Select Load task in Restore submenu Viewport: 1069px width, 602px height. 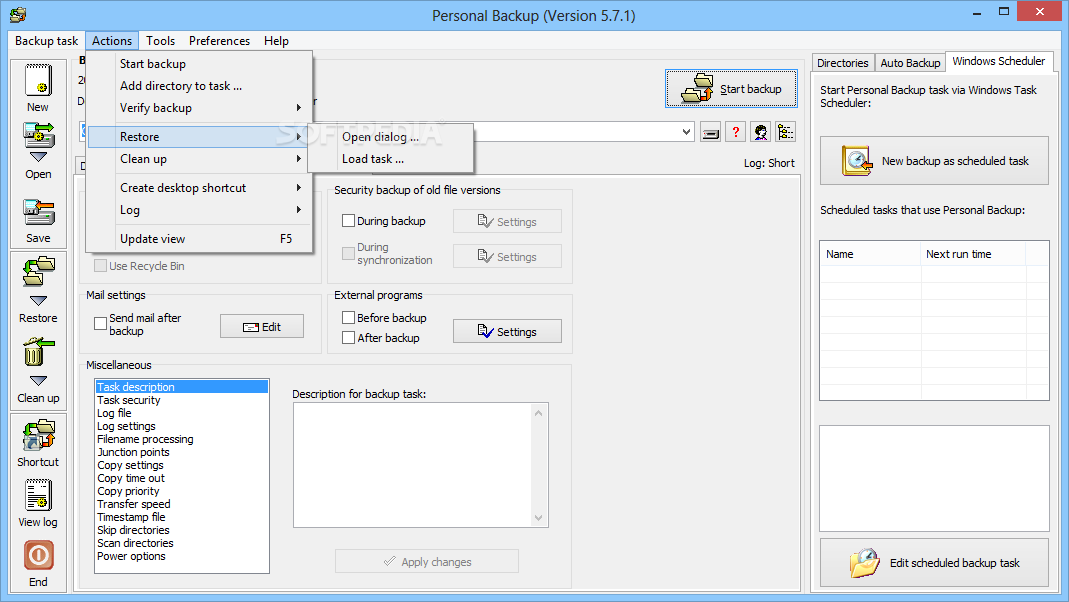tap(390, 159)
